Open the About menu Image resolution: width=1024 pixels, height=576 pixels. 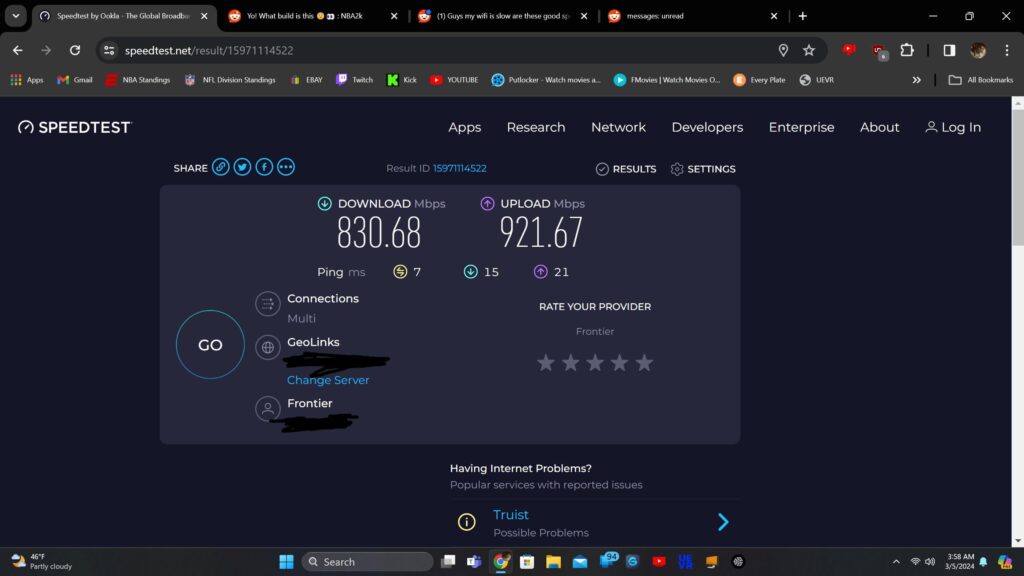[879, 127]
